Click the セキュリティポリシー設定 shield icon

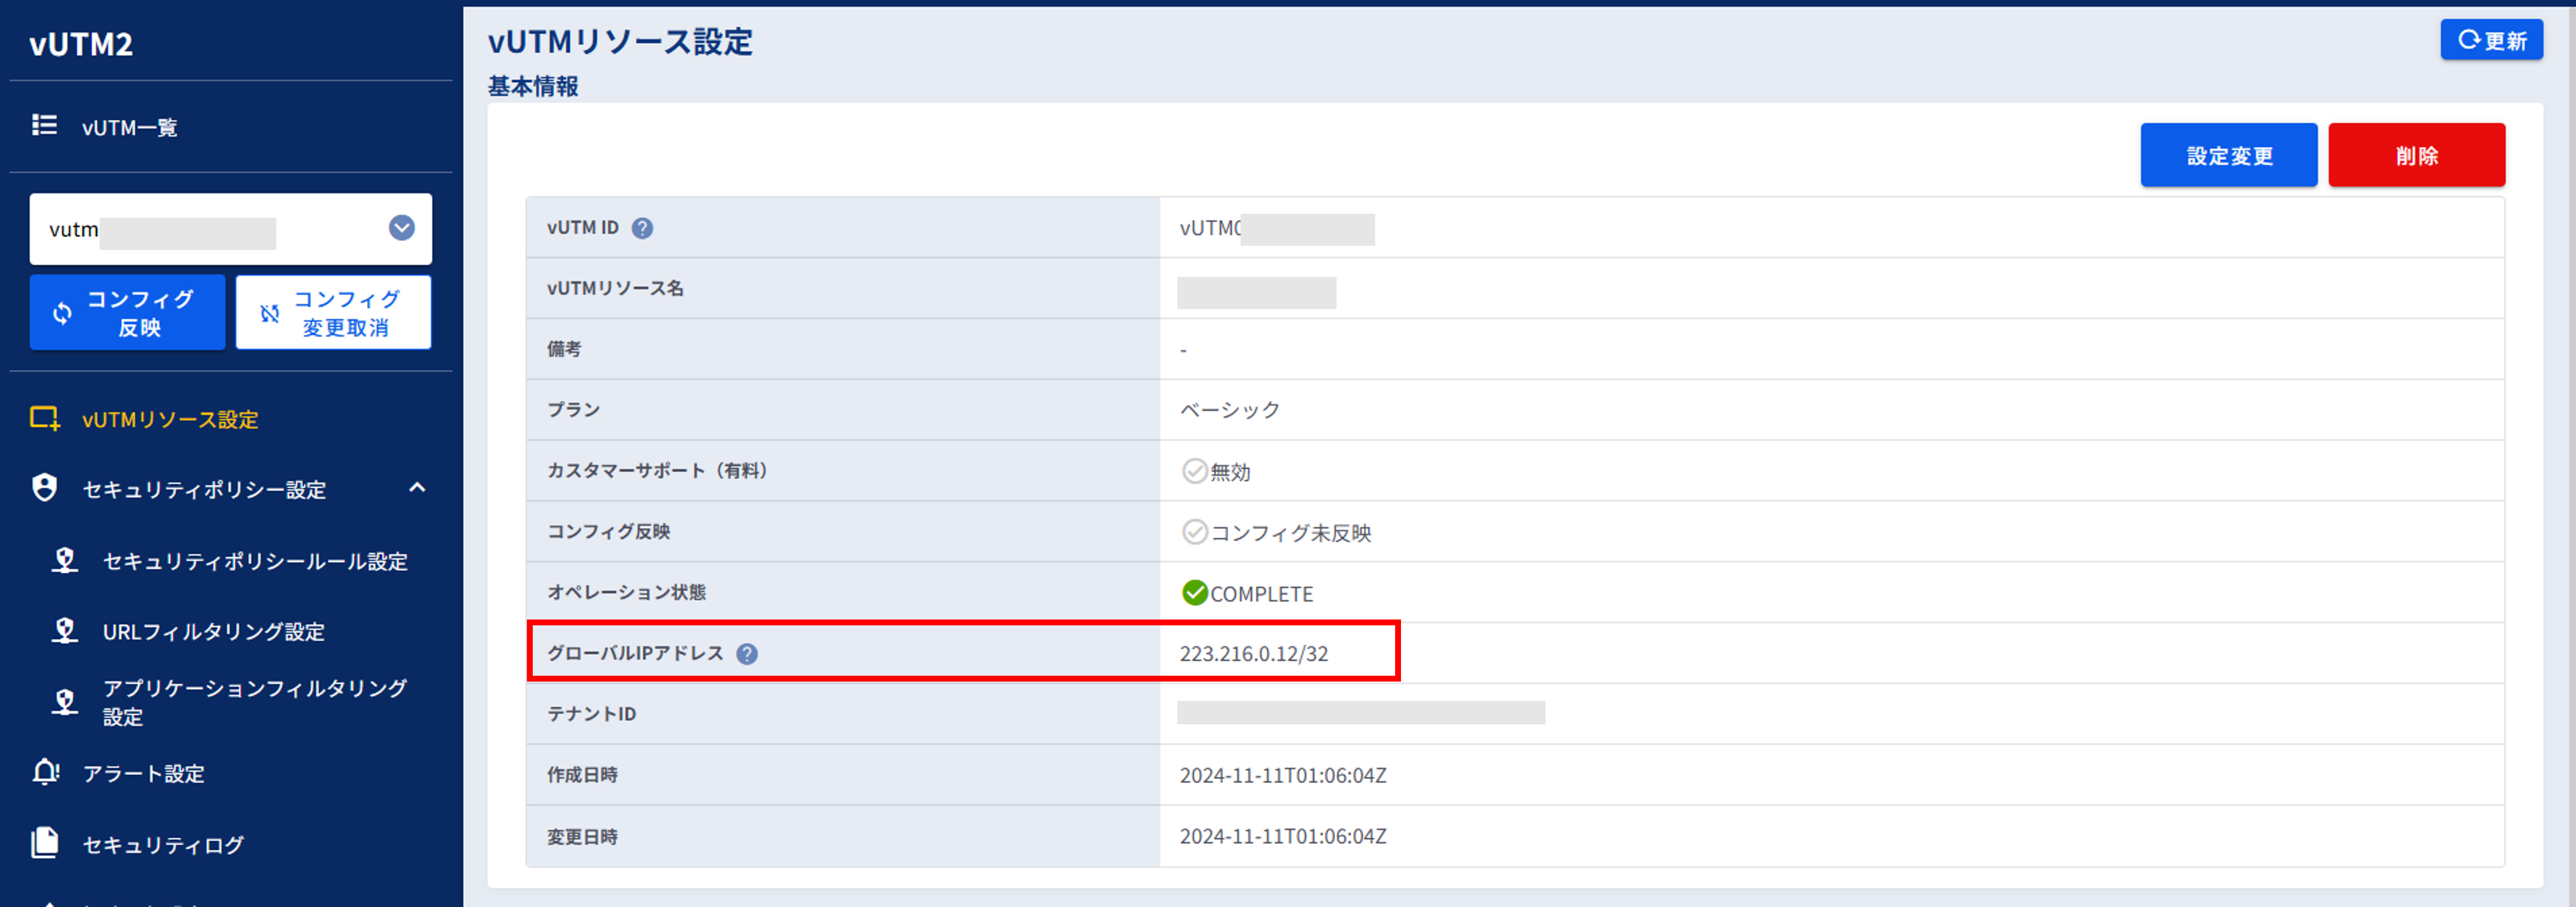click(x=44, y=488)
